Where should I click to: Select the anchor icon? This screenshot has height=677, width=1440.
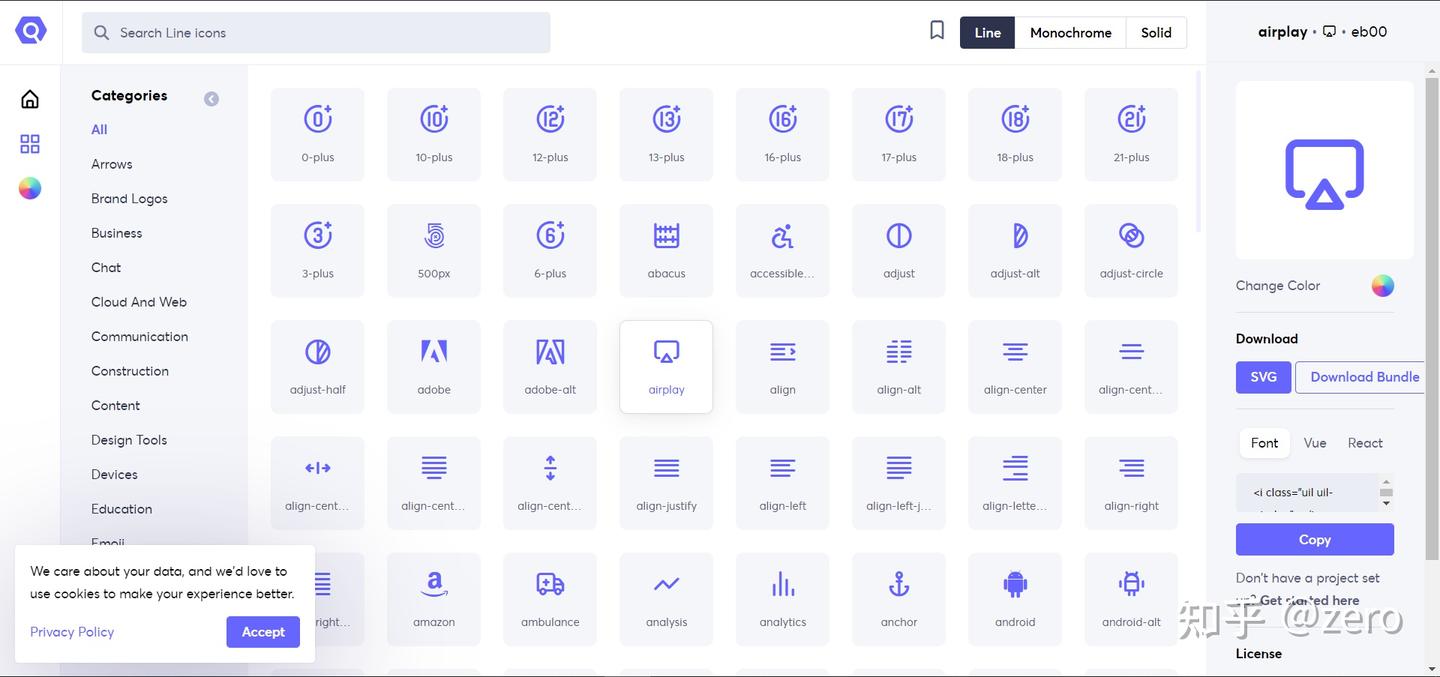tap(899, 599)
